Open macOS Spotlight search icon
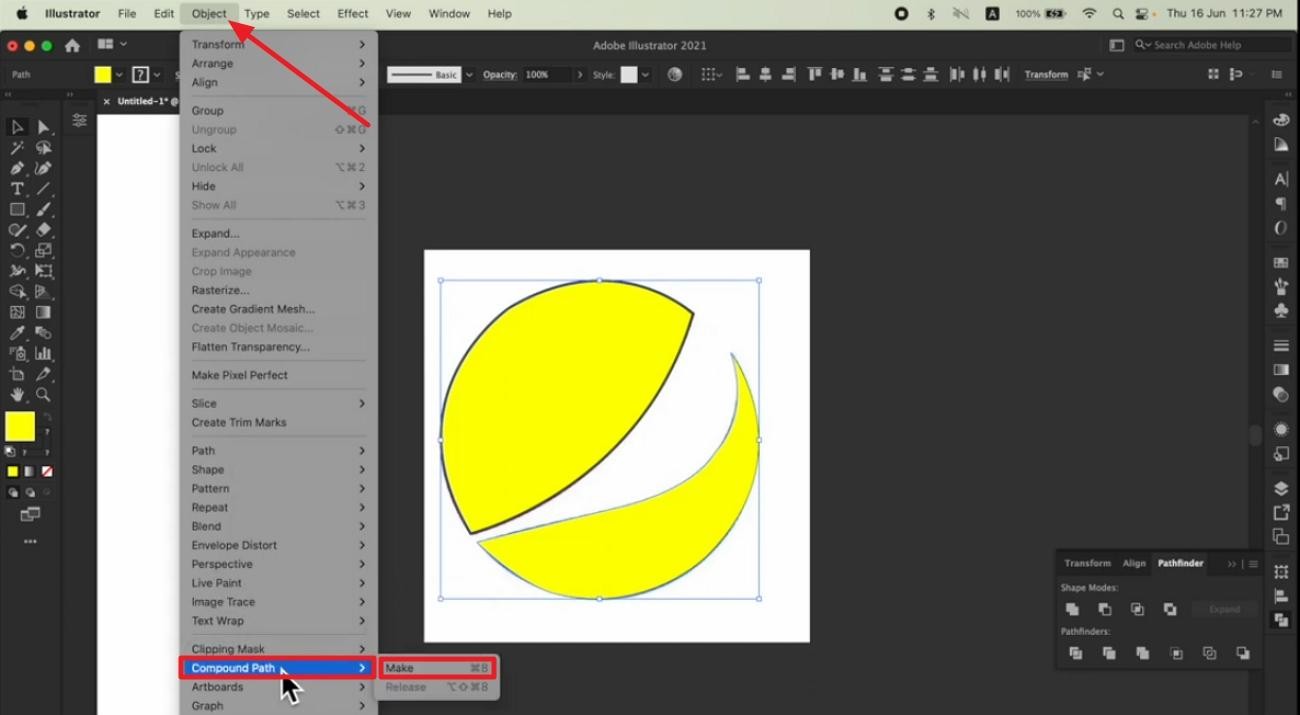 (1118, 14)
